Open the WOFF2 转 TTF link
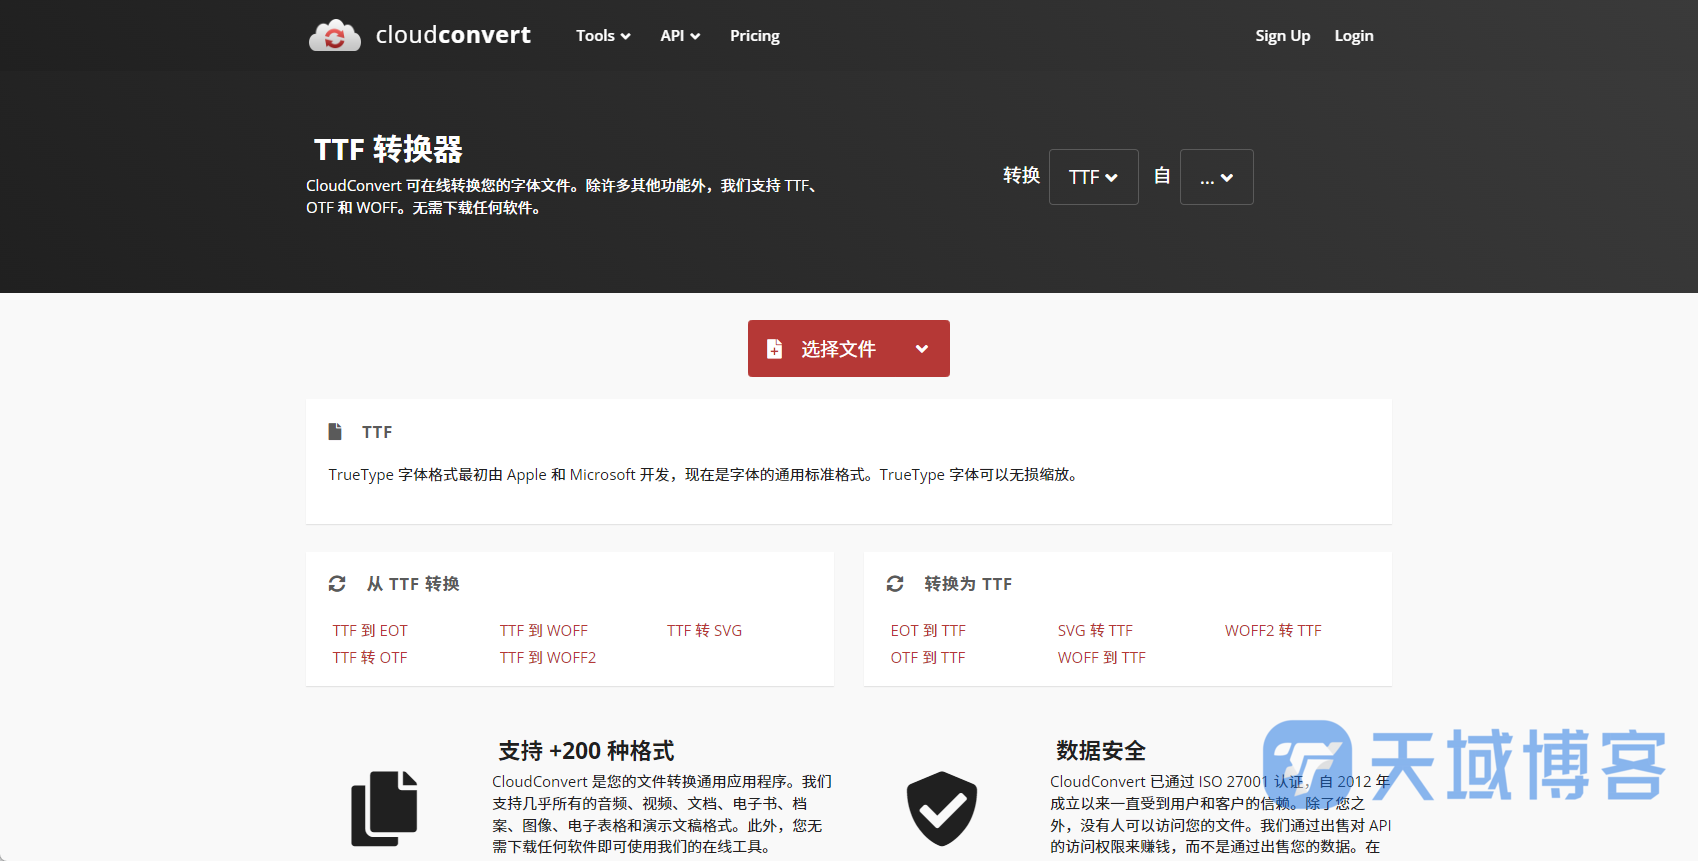 point(1273,631)
